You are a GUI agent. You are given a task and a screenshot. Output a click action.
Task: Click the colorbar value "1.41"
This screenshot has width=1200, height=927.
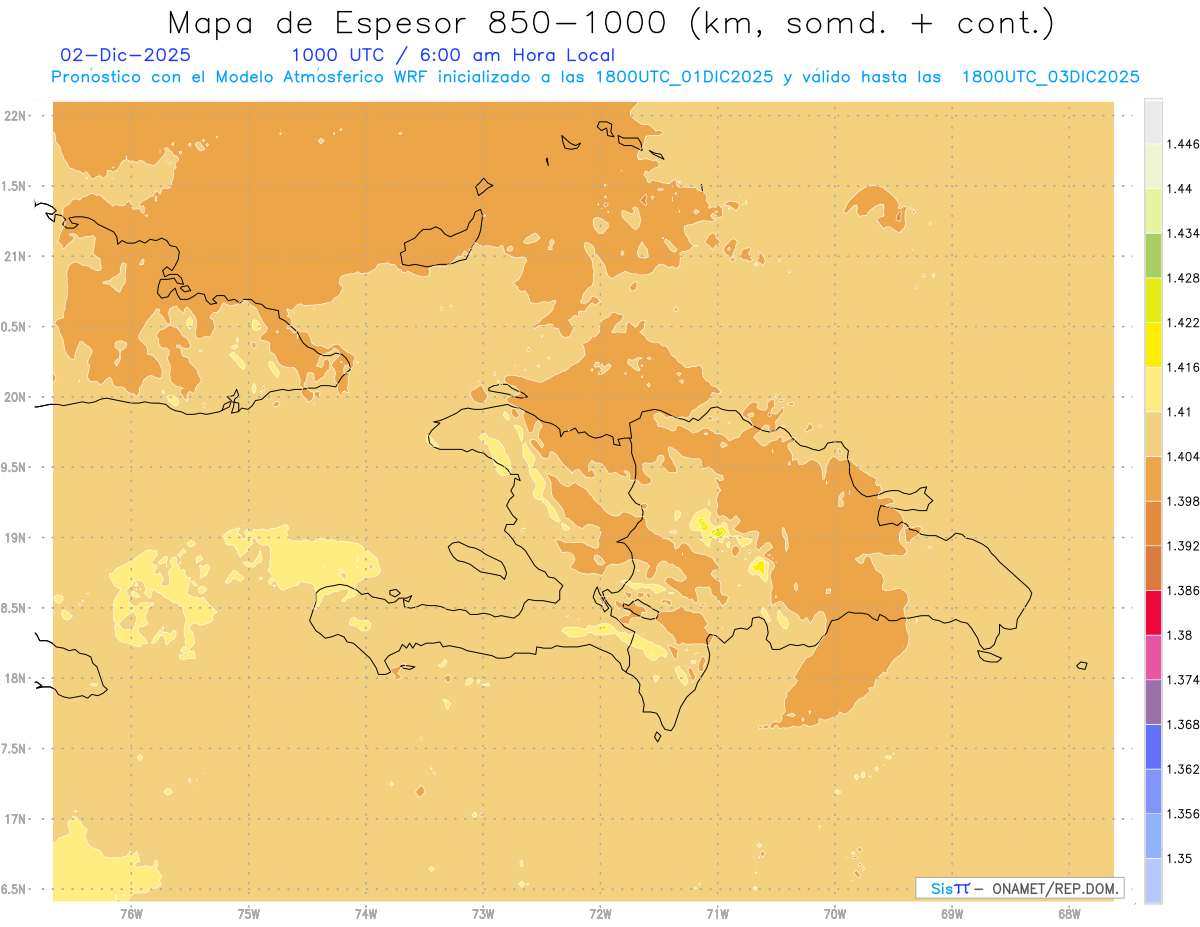click(1179, 412)
